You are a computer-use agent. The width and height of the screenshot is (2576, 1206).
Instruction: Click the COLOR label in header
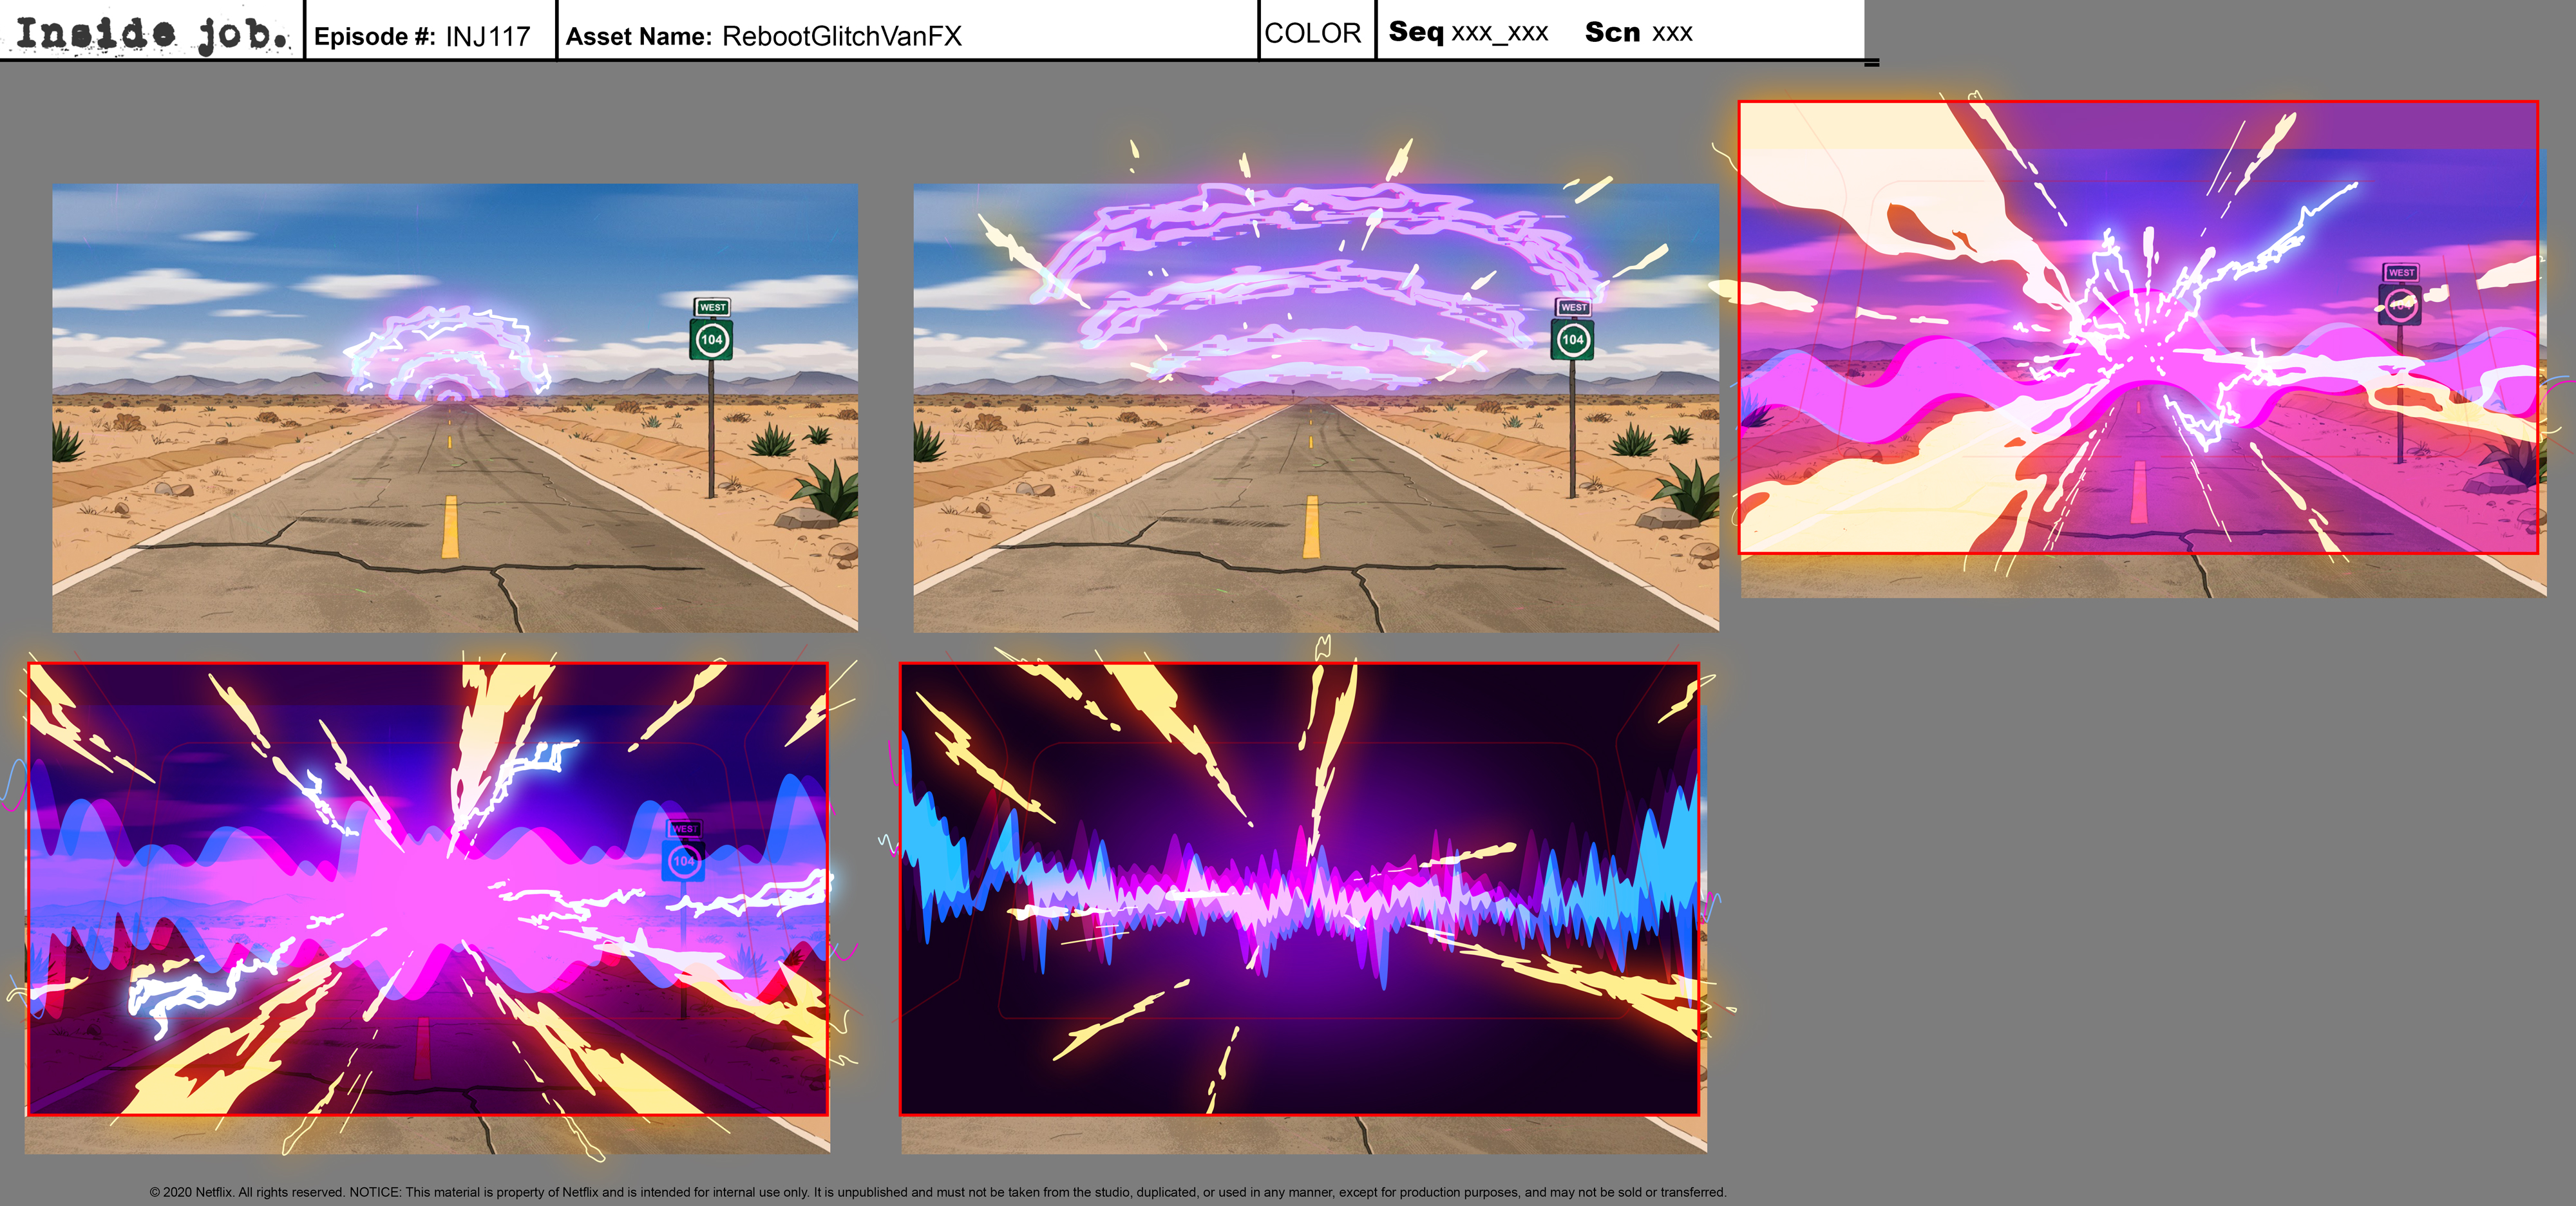1312,33
